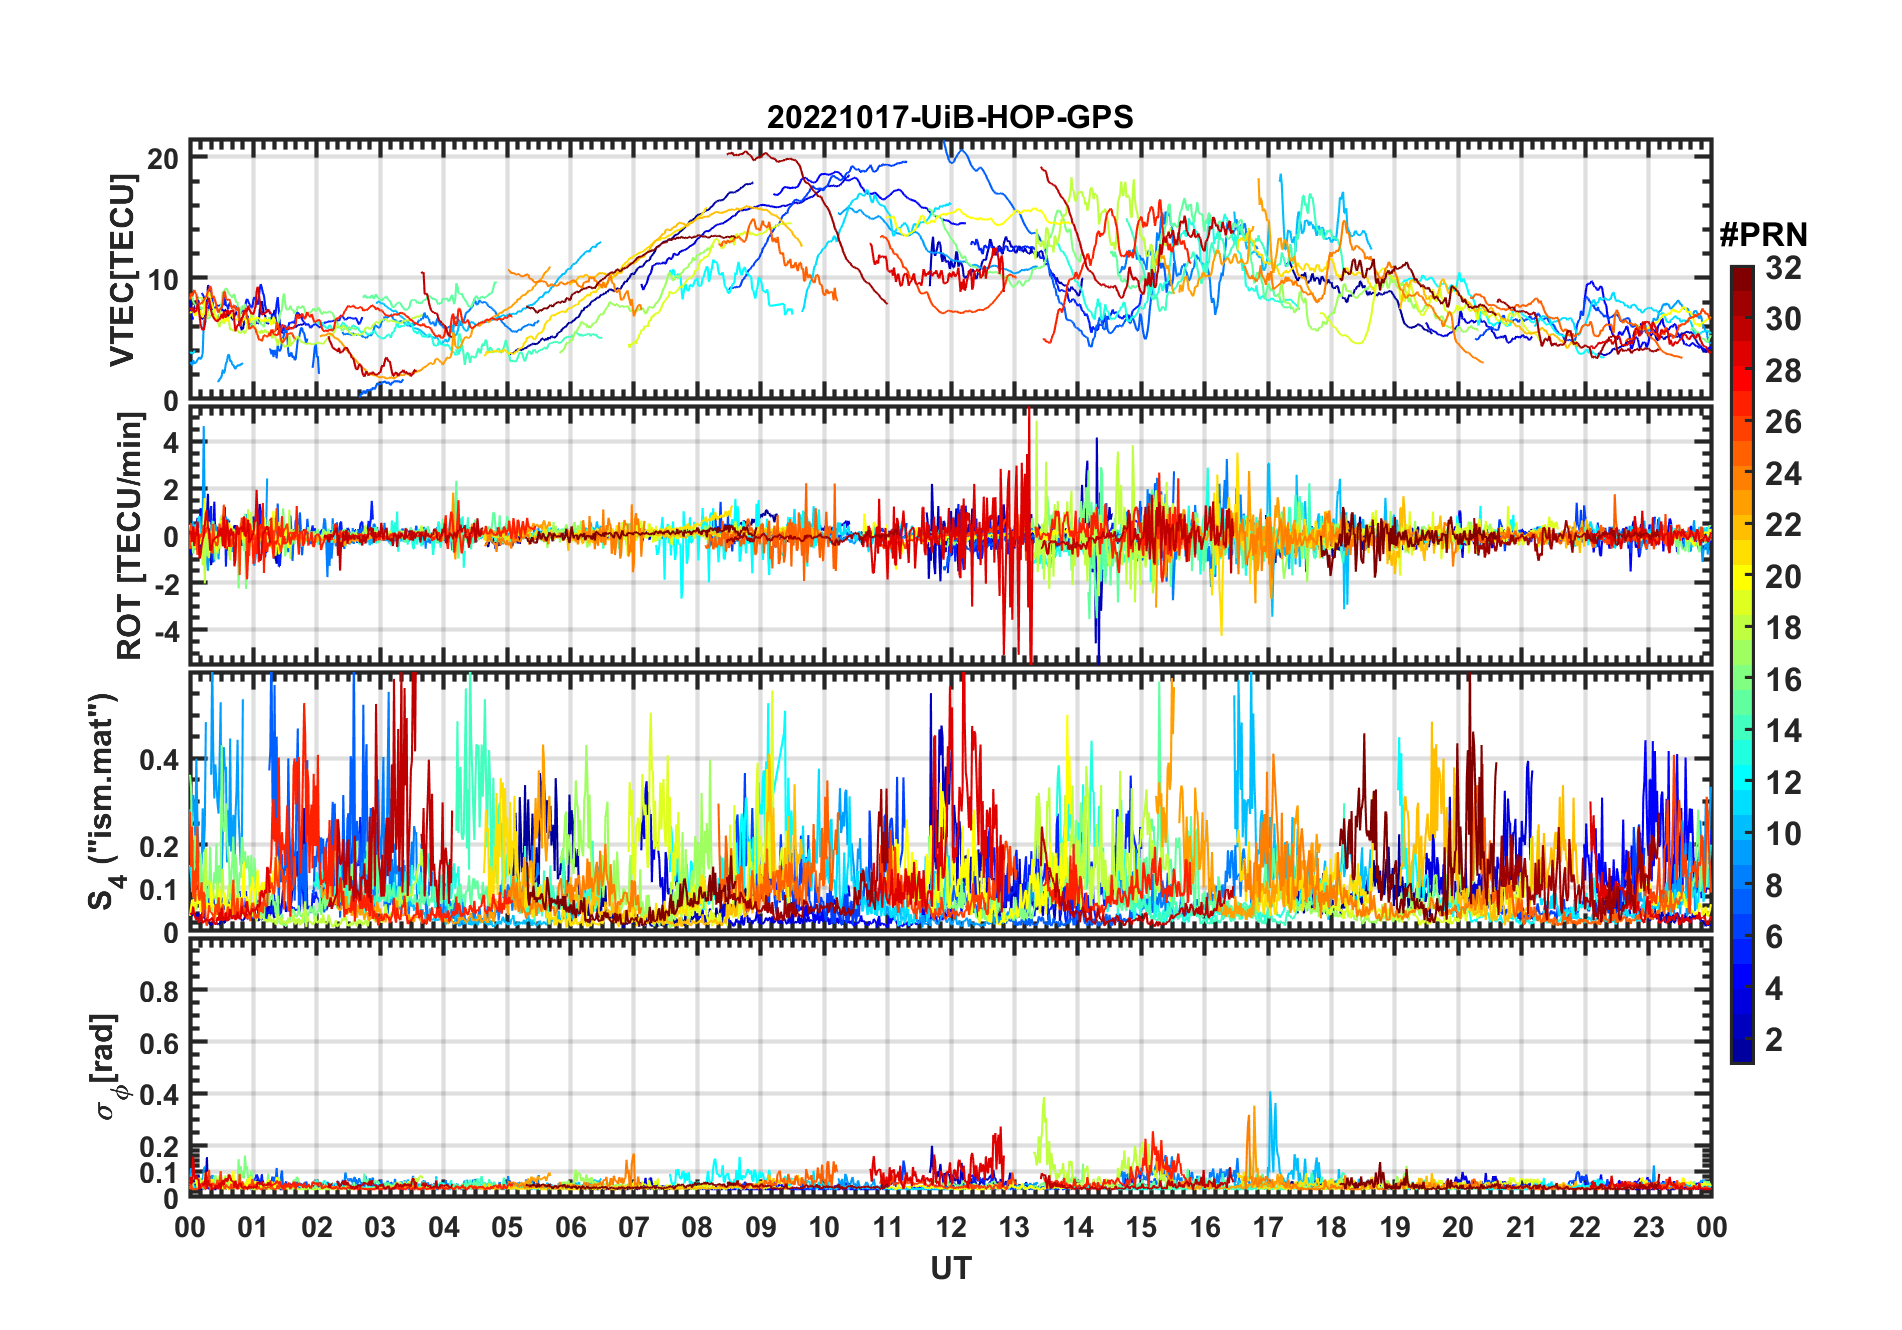Select UT axis tick label "03"
The image size is (1902, 1330).
(x=380, y=1227)
